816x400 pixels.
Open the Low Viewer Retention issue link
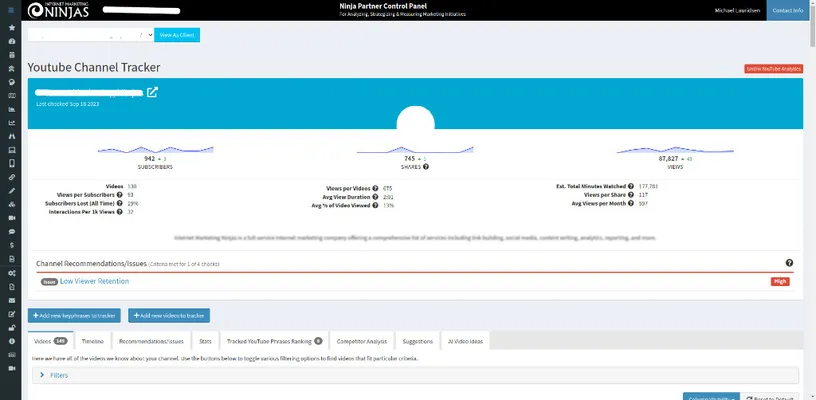(x=94, y=281)
